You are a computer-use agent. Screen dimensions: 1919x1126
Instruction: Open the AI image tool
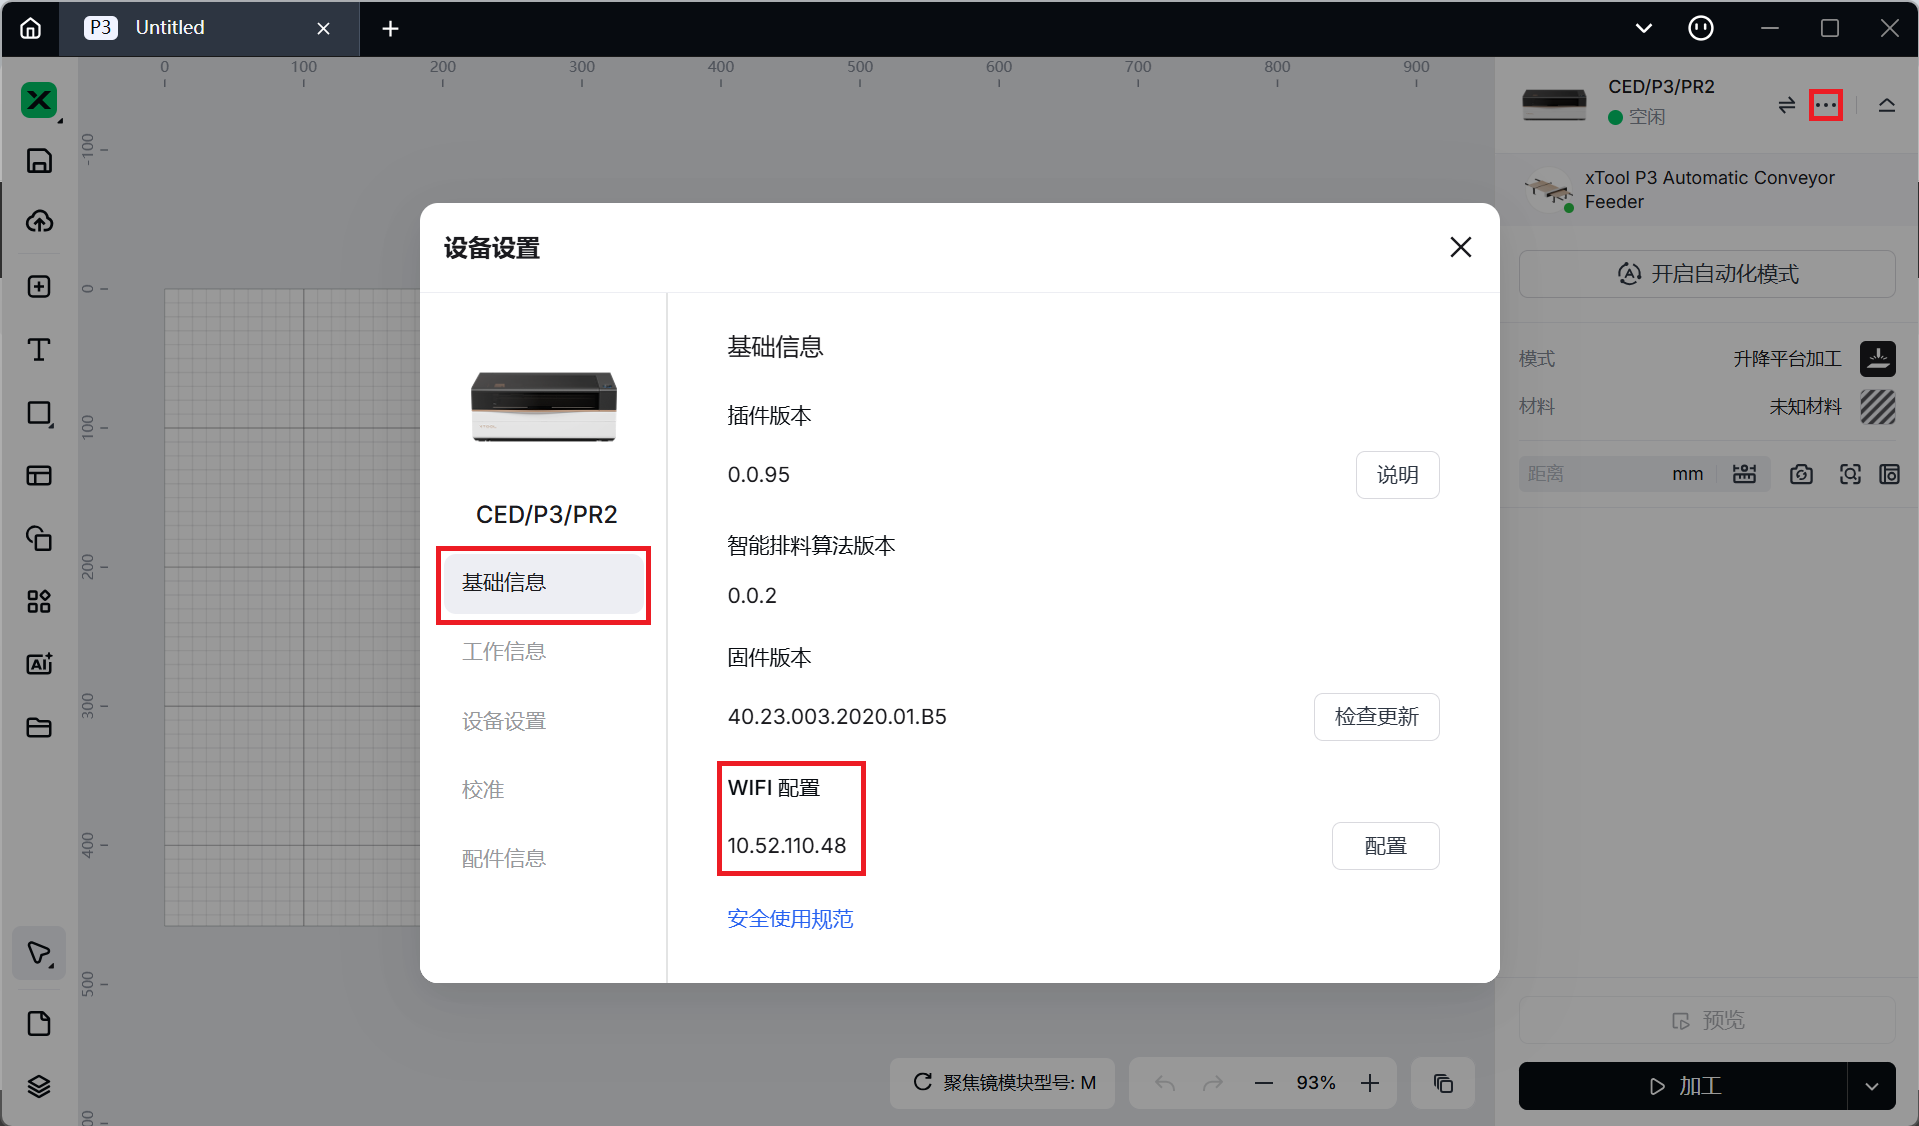(39, 664)
